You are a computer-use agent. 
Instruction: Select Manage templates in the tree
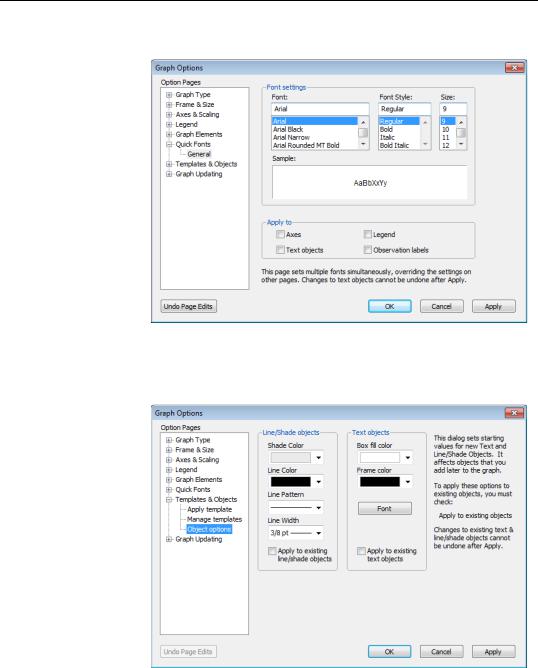pyautogui.click(x=214, y=519)
